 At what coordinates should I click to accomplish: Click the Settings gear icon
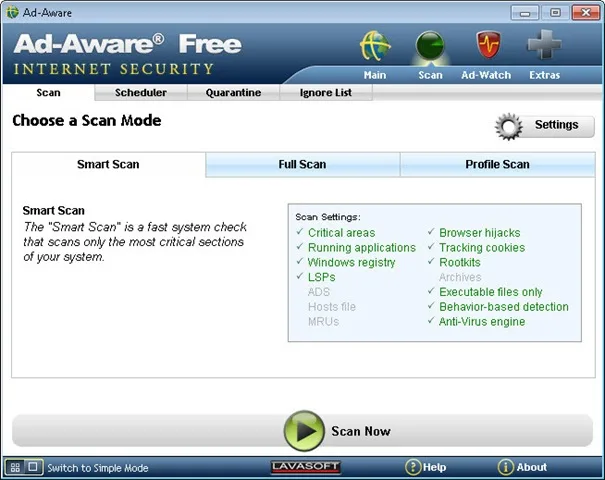pos(509,127)
